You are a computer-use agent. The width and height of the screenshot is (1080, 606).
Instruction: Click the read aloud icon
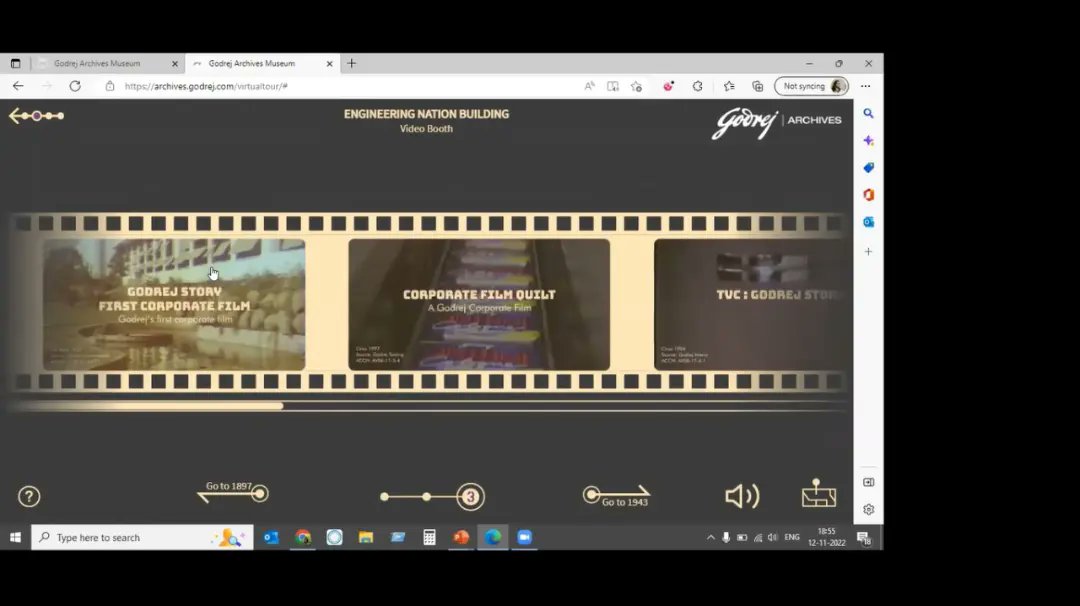(590, 86)
